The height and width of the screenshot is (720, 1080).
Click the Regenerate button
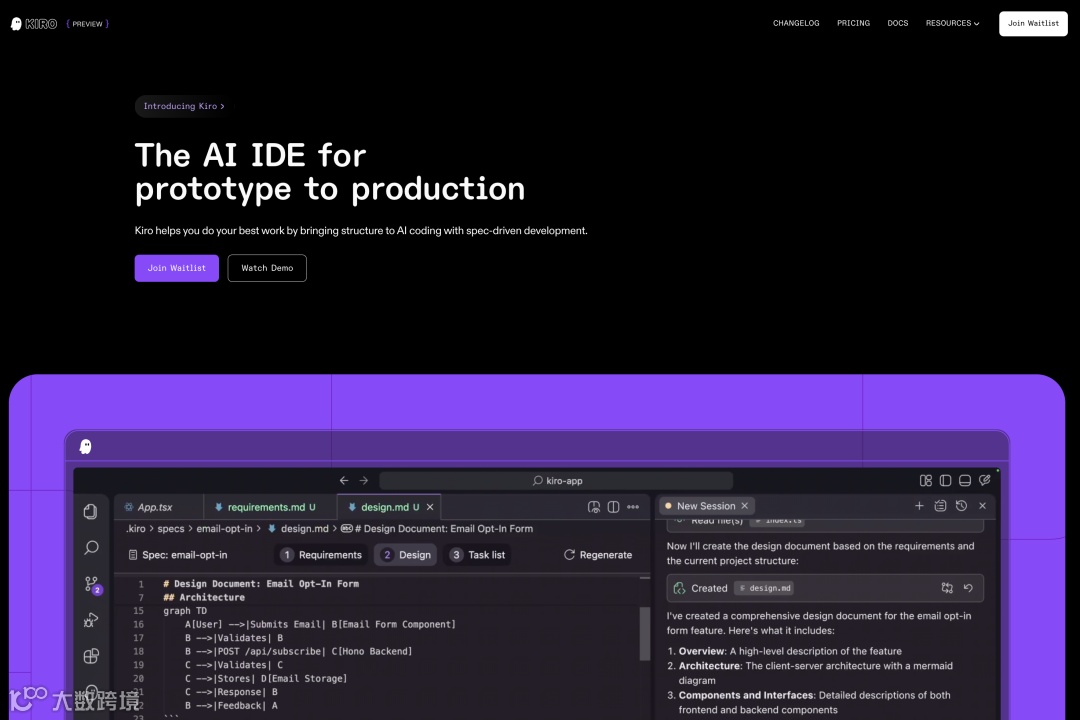598,555
